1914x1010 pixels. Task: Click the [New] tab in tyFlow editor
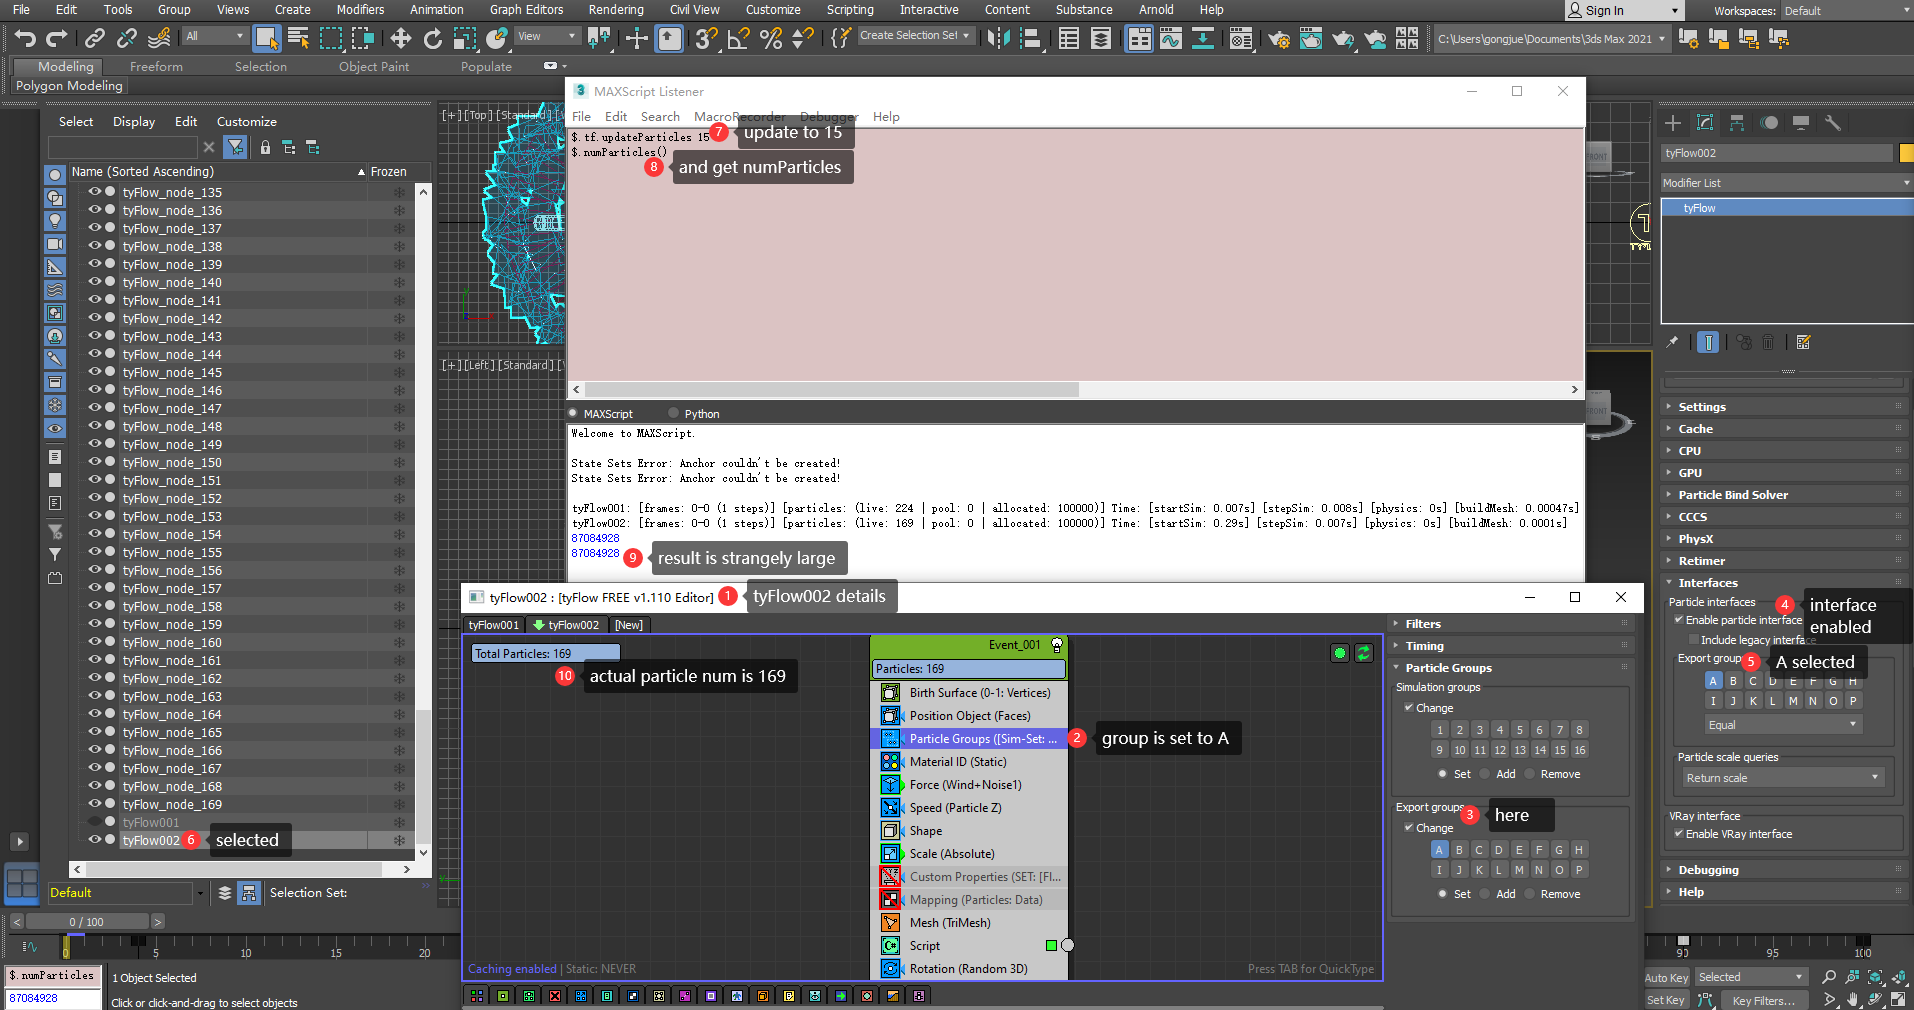tap(629, 625)
